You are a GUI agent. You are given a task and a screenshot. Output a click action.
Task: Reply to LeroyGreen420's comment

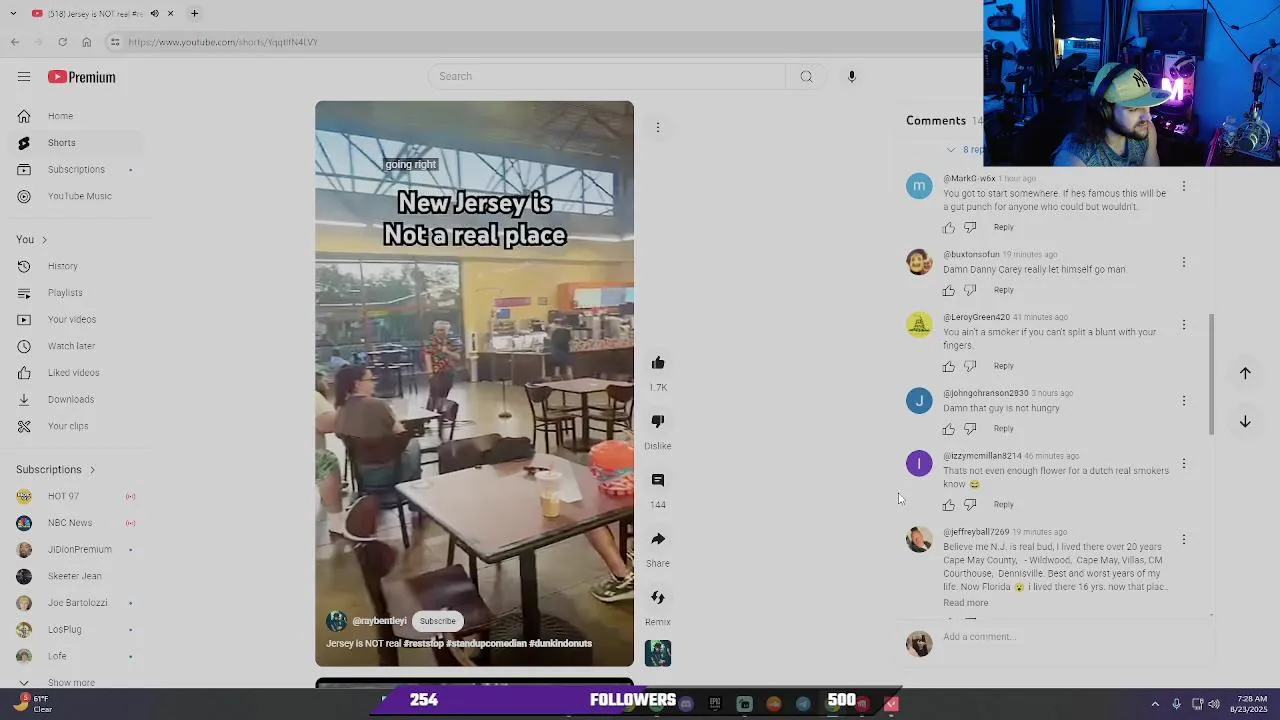(x=1003, y=366)
